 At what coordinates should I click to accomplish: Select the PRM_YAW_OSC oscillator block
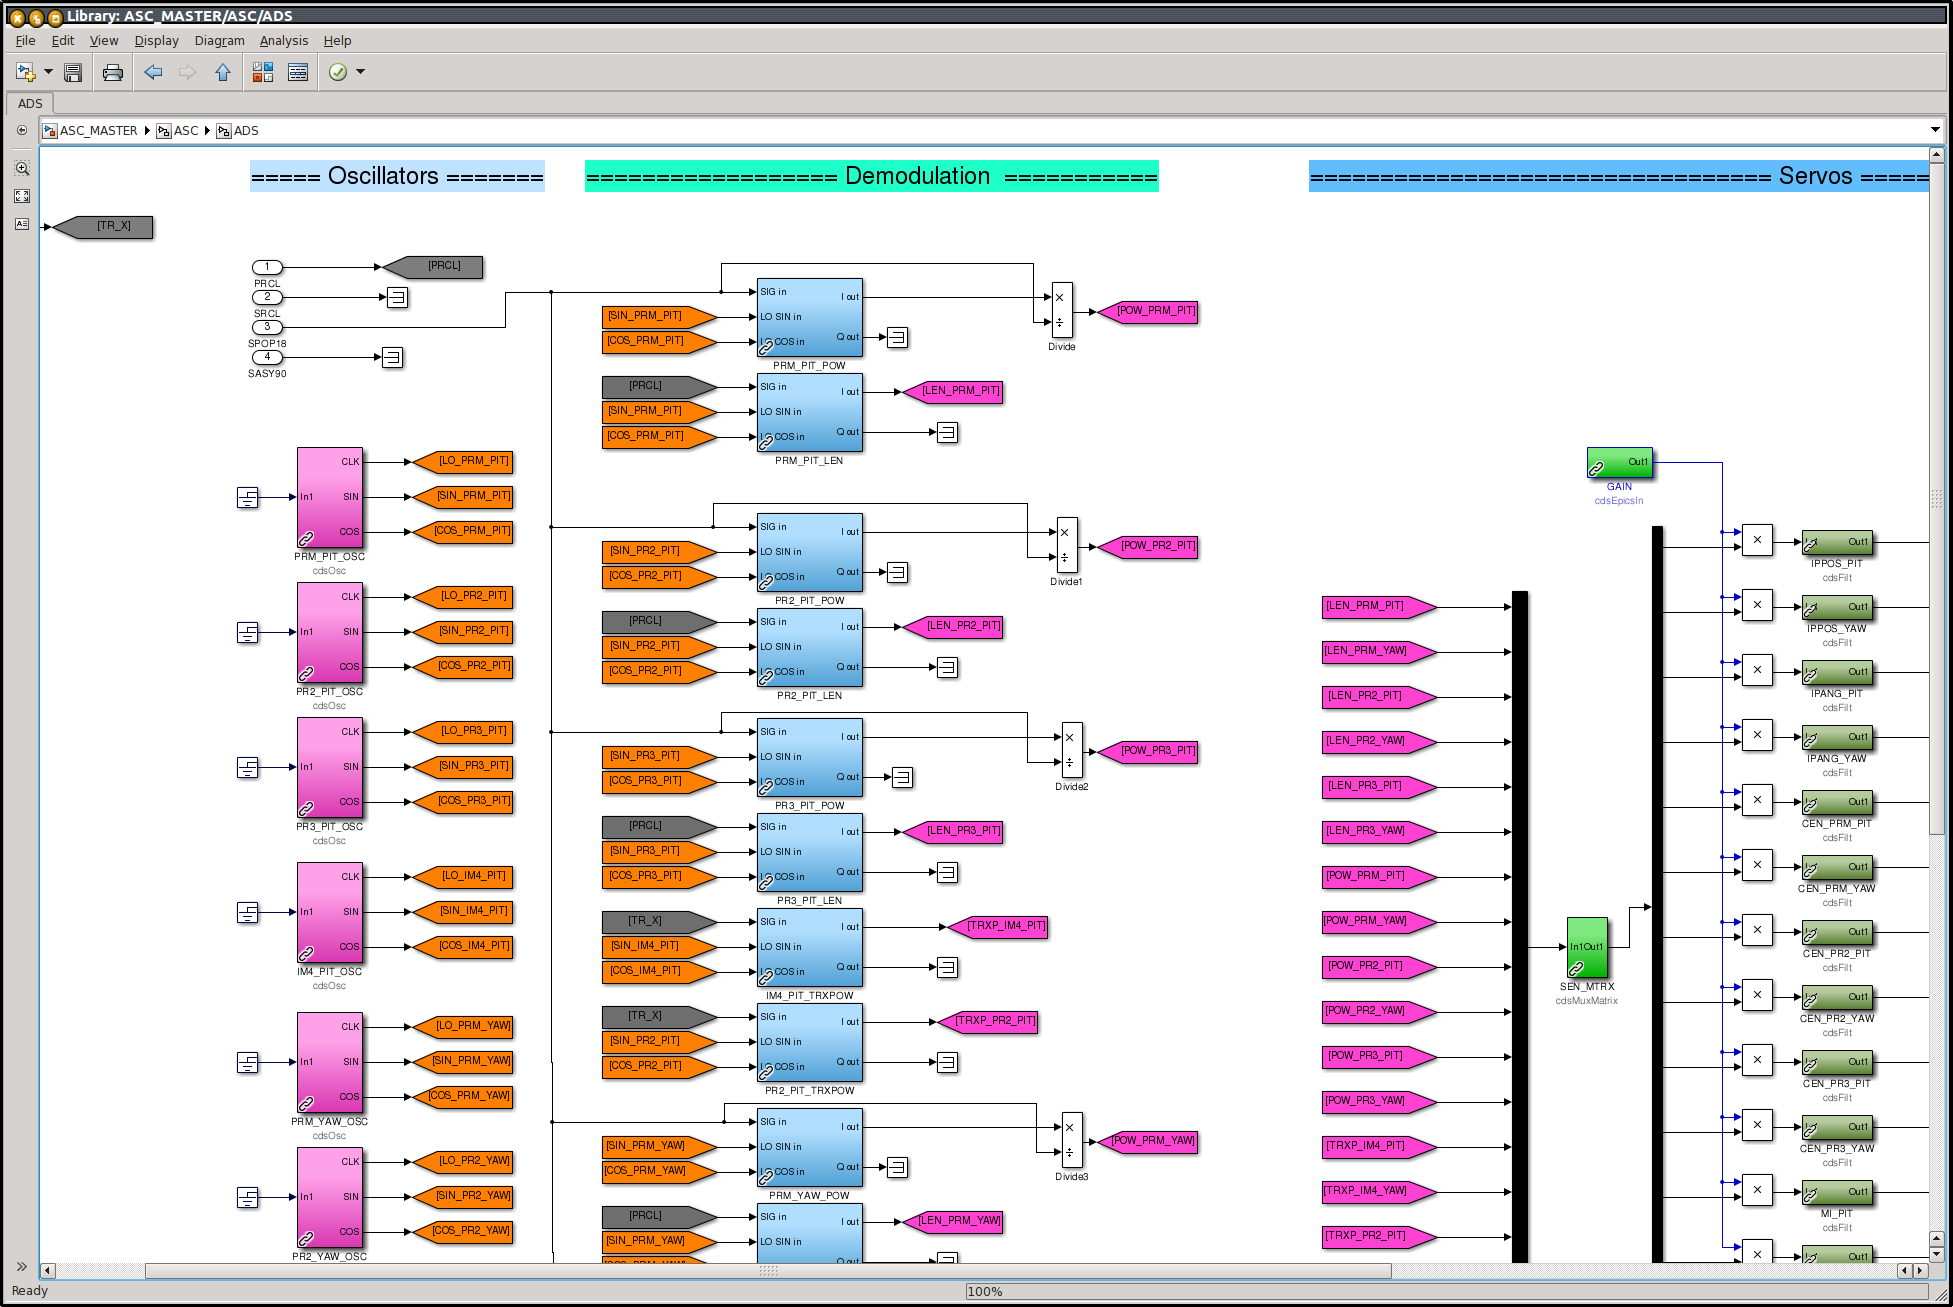click(x=330, y=1062)
